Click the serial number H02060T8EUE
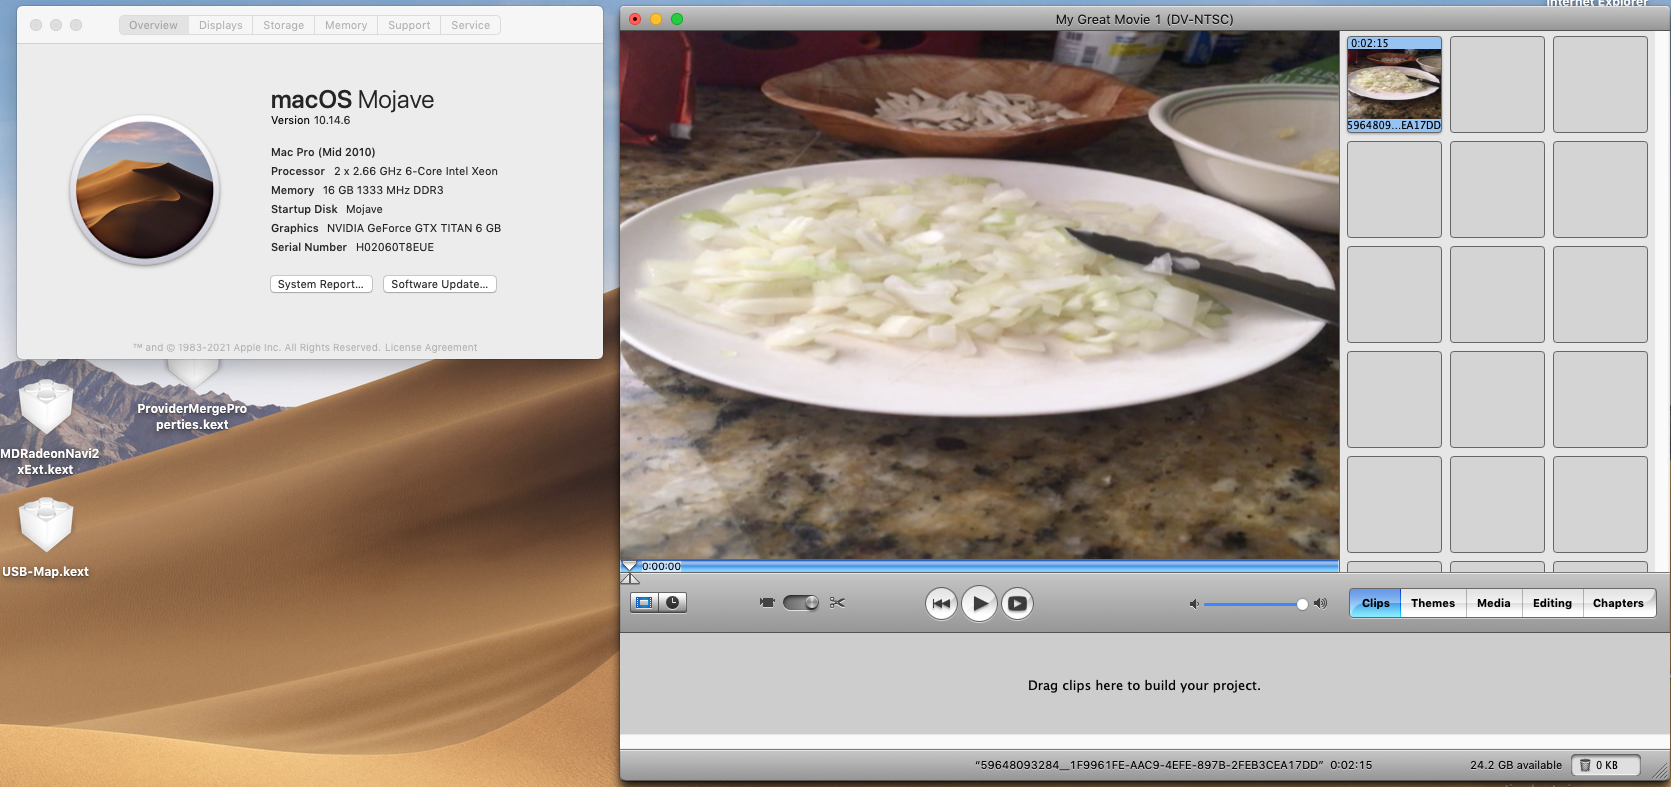 coord(395,247)
